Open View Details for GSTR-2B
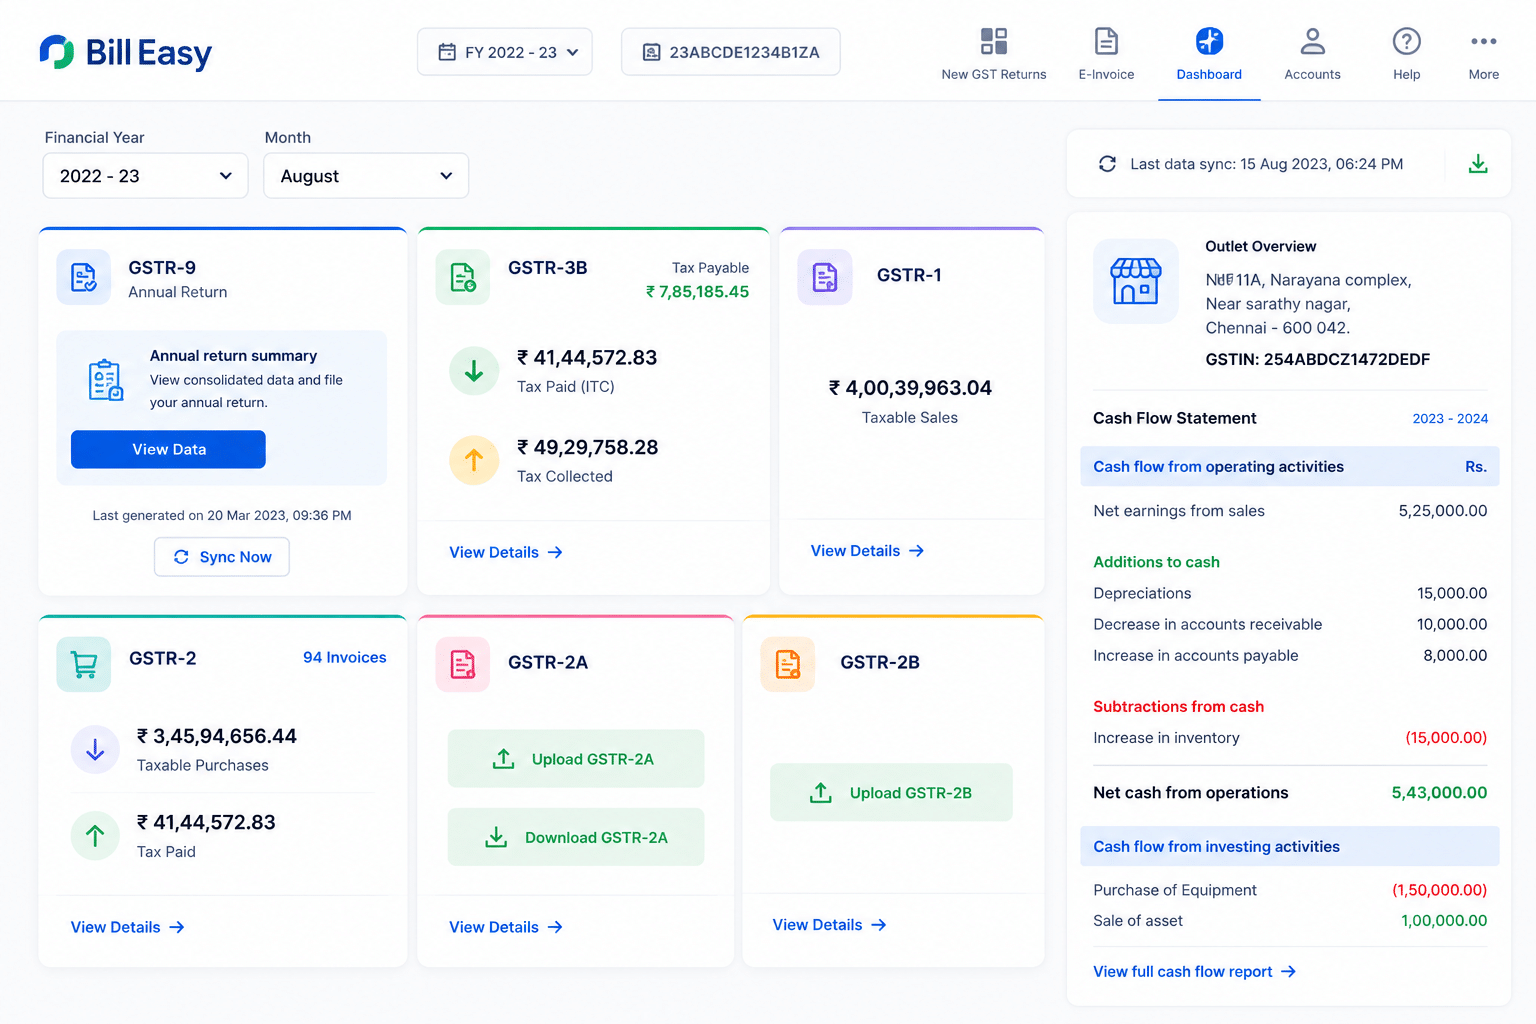 pyautogui.click(x=830, y=925)
